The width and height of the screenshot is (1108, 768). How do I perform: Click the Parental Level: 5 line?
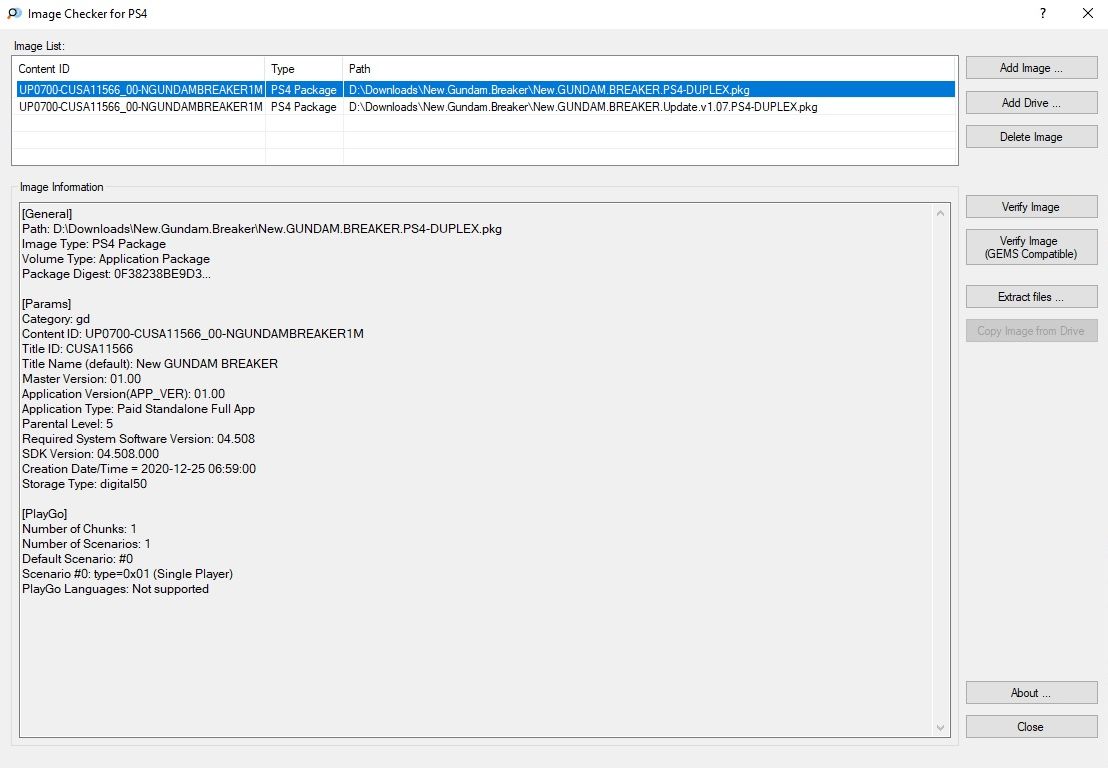(67, 423)
